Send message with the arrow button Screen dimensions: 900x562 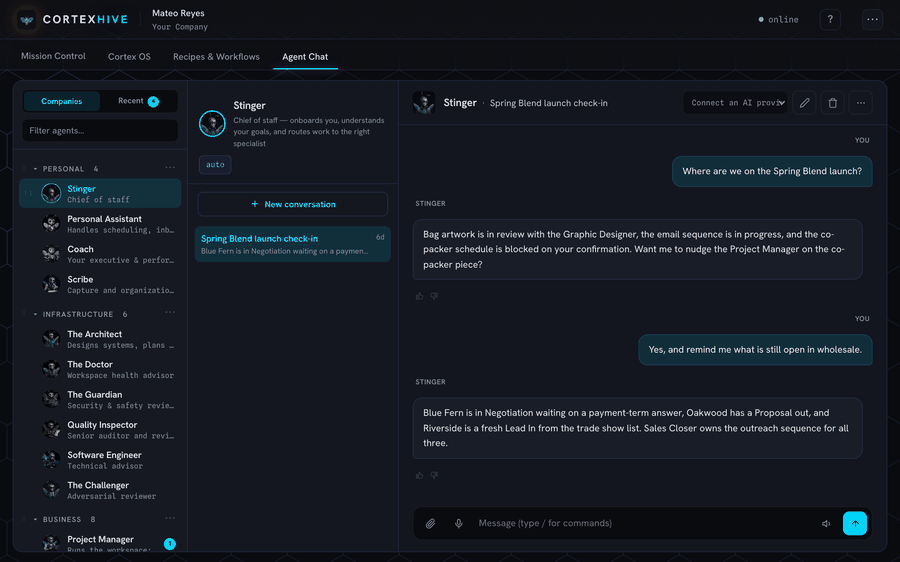click(x=855, y=524)
